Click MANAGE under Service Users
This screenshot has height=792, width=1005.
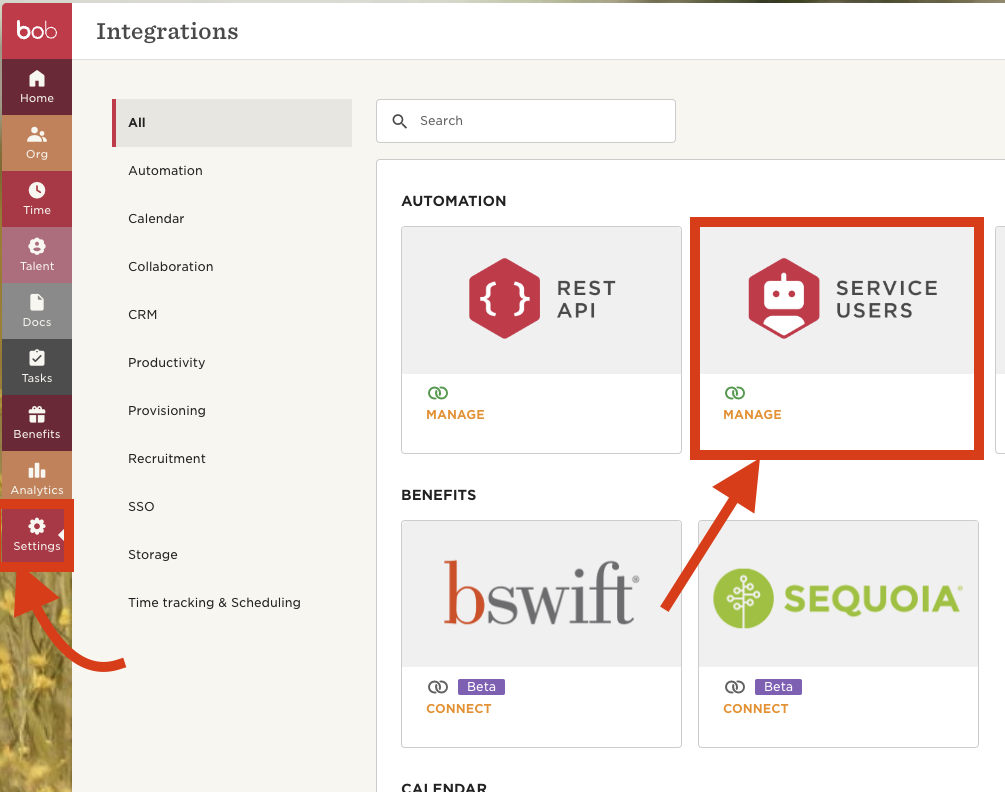752,414
